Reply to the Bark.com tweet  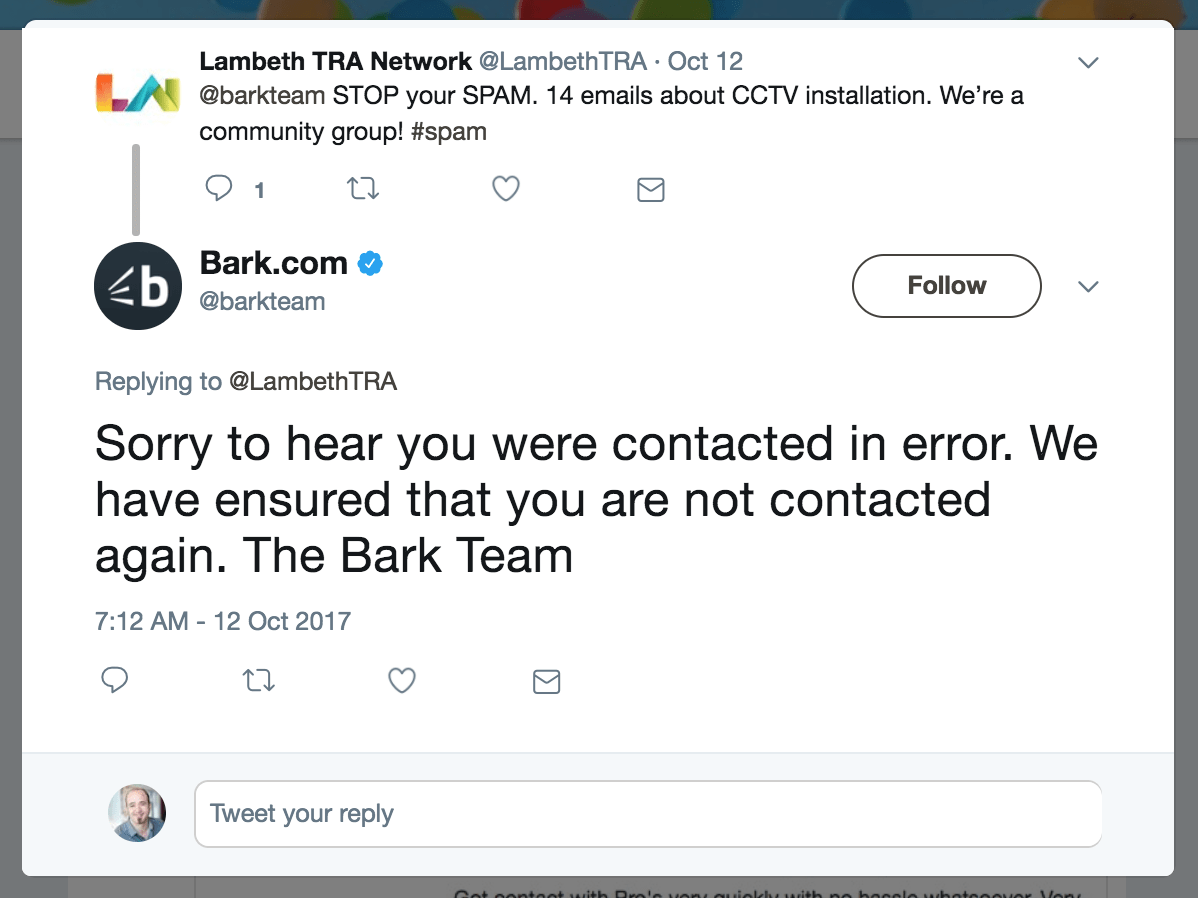(x=115, y=681)
